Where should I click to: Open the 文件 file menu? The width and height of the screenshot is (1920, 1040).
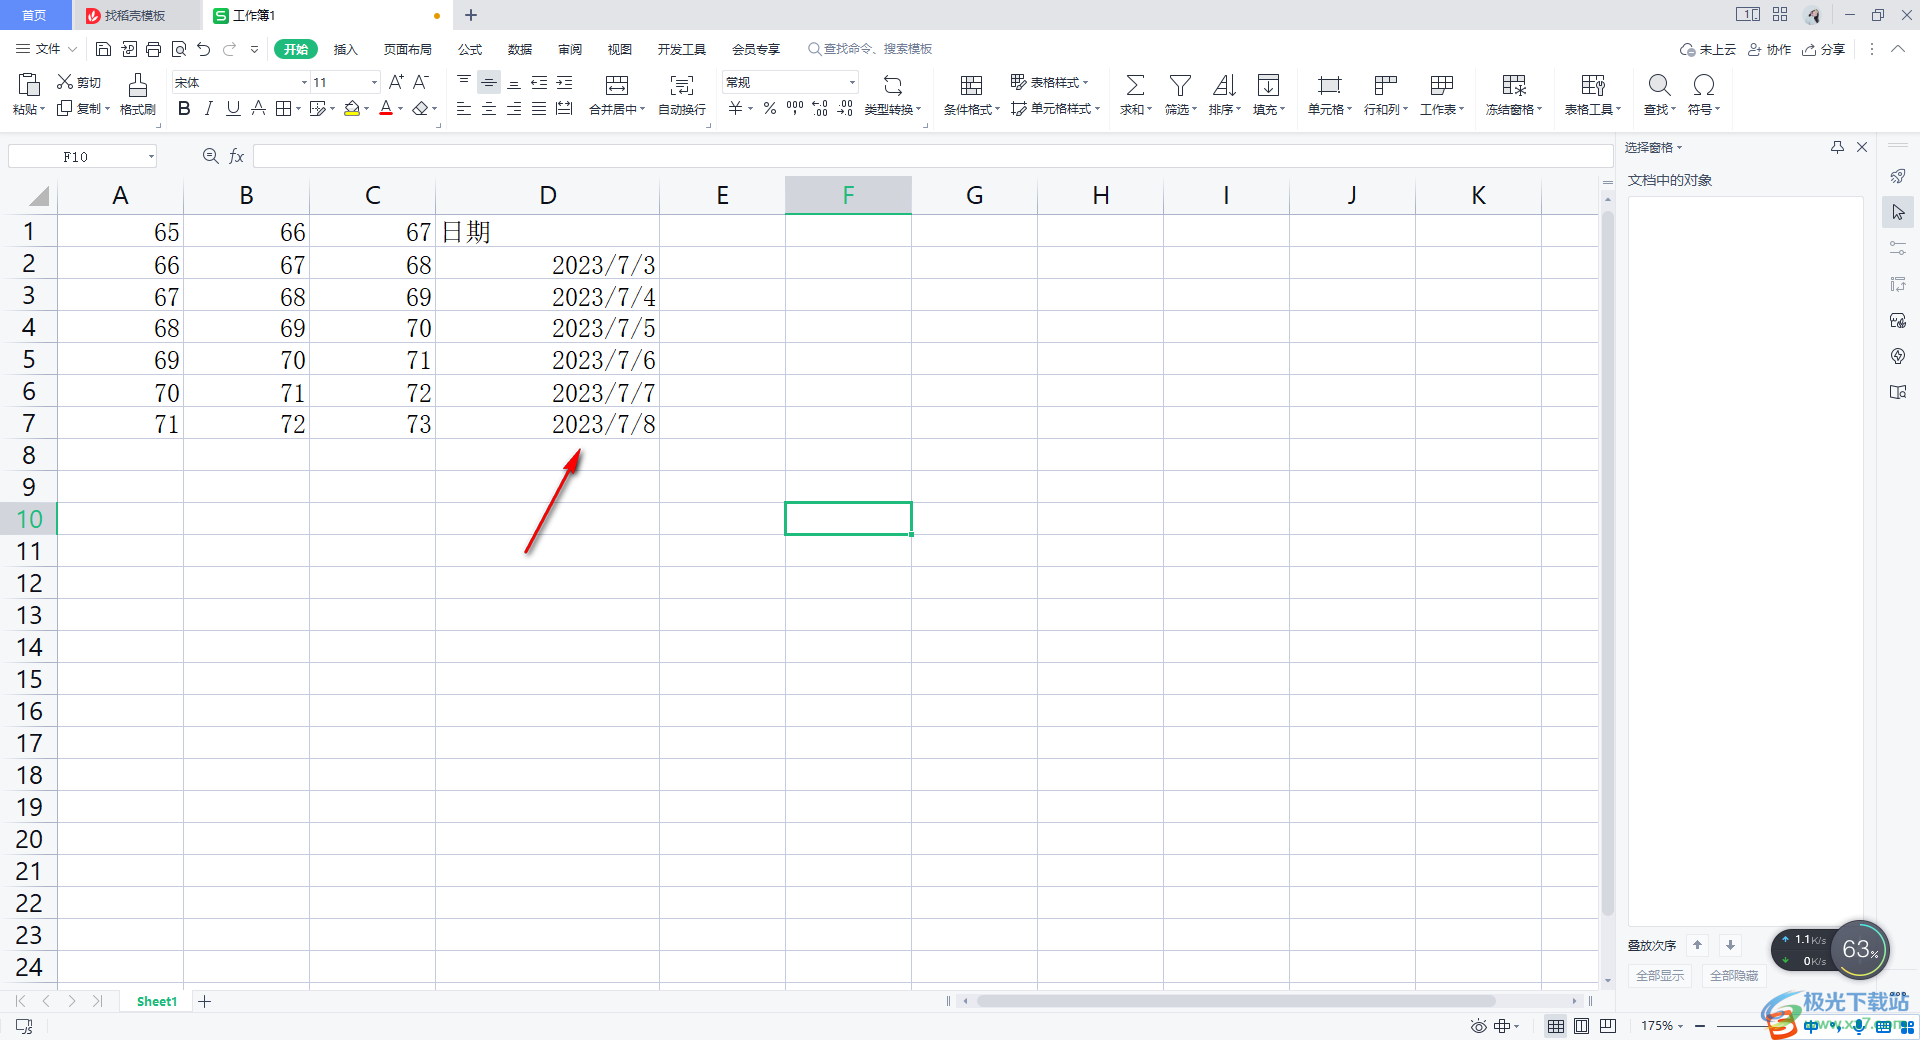click(46, 49)
